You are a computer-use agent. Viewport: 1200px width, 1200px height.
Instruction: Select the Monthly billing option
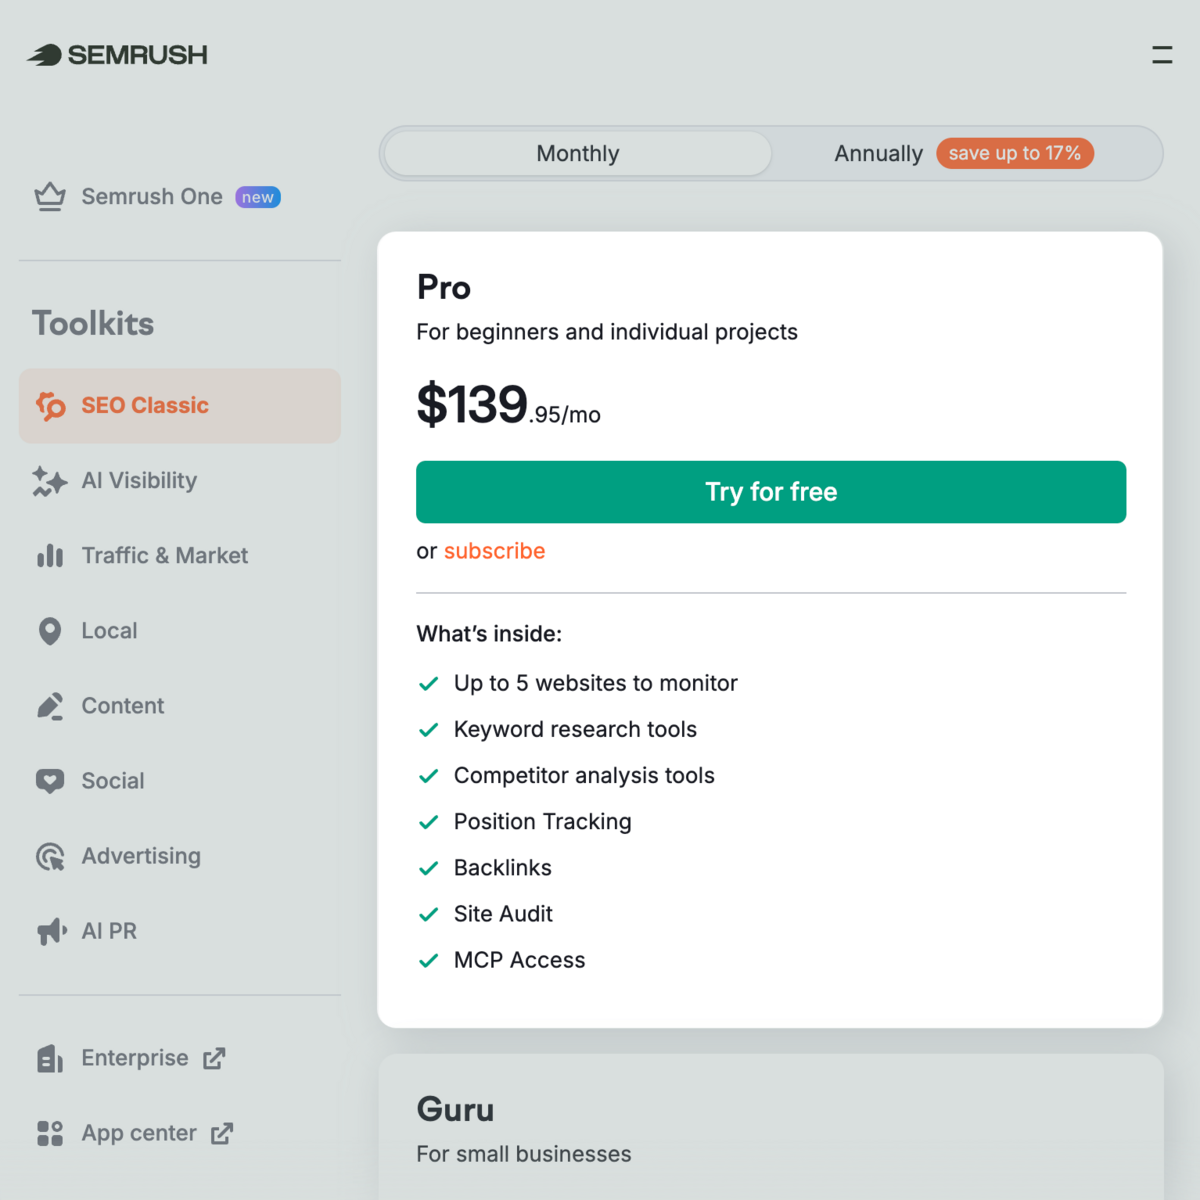577,153
